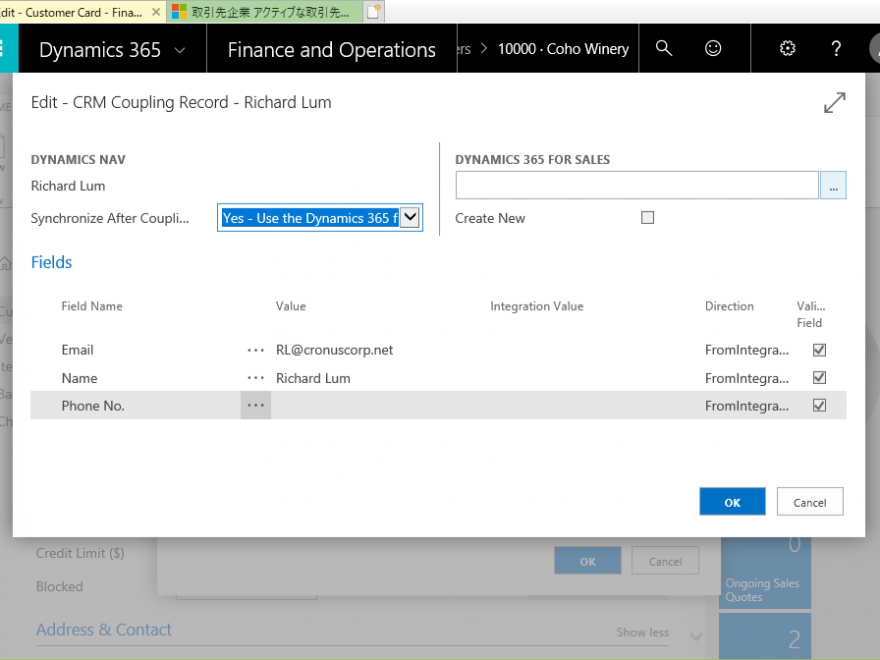Click Integration Value column header

(x=537, y=306)
